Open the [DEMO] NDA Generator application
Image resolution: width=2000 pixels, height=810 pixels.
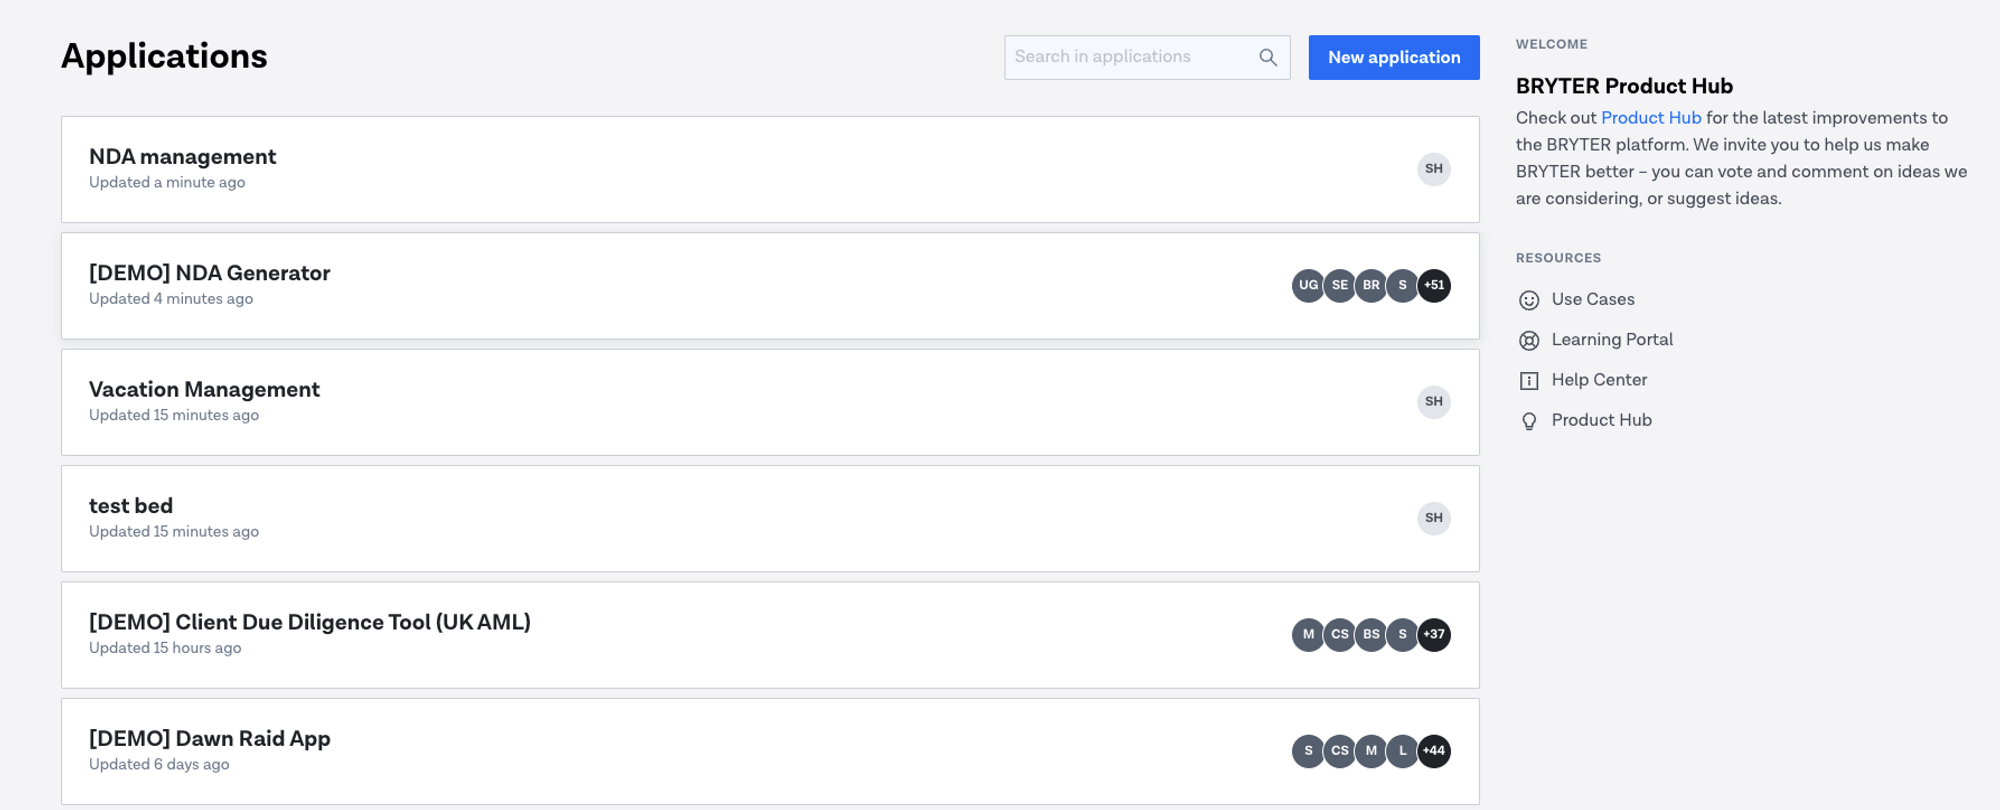[x=209, y=273]
